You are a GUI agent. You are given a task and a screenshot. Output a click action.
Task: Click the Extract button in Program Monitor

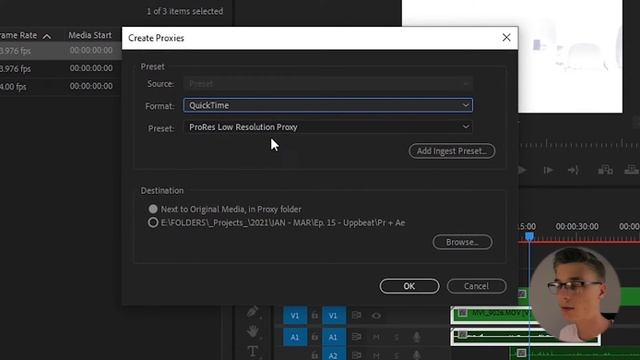click(632, 170)
